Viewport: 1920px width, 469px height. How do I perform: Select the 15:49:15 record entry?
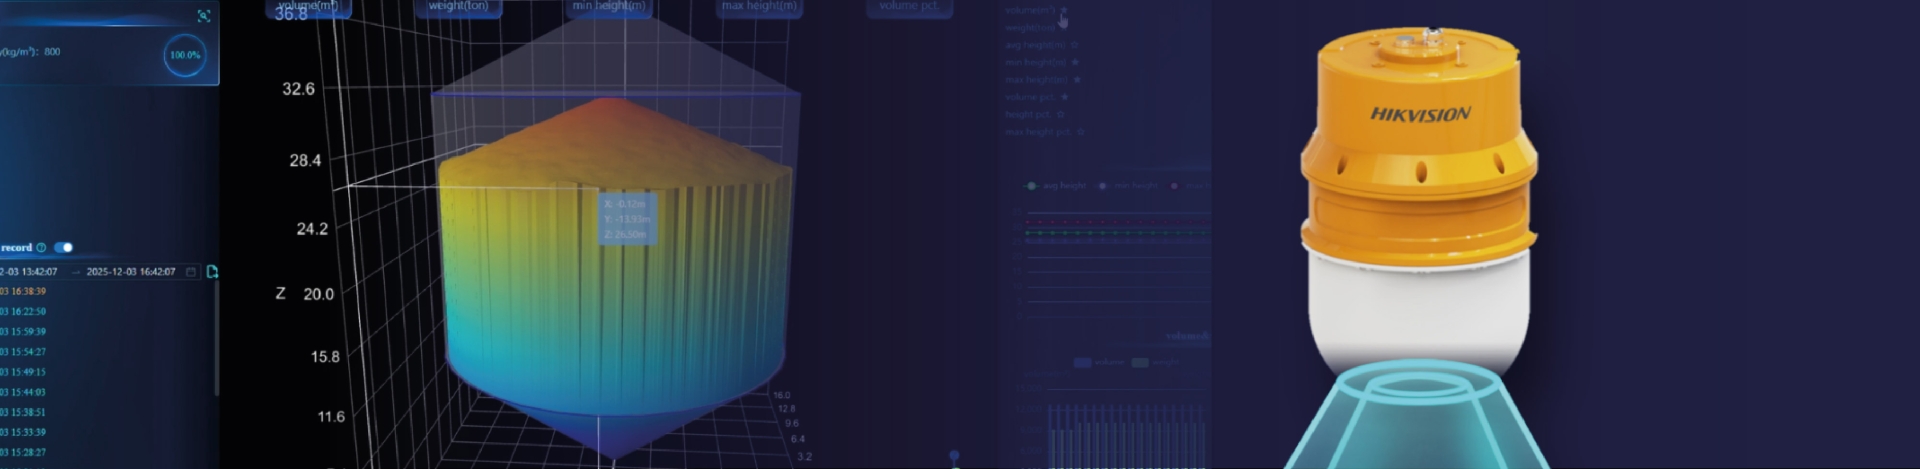(x=23, y=372)
